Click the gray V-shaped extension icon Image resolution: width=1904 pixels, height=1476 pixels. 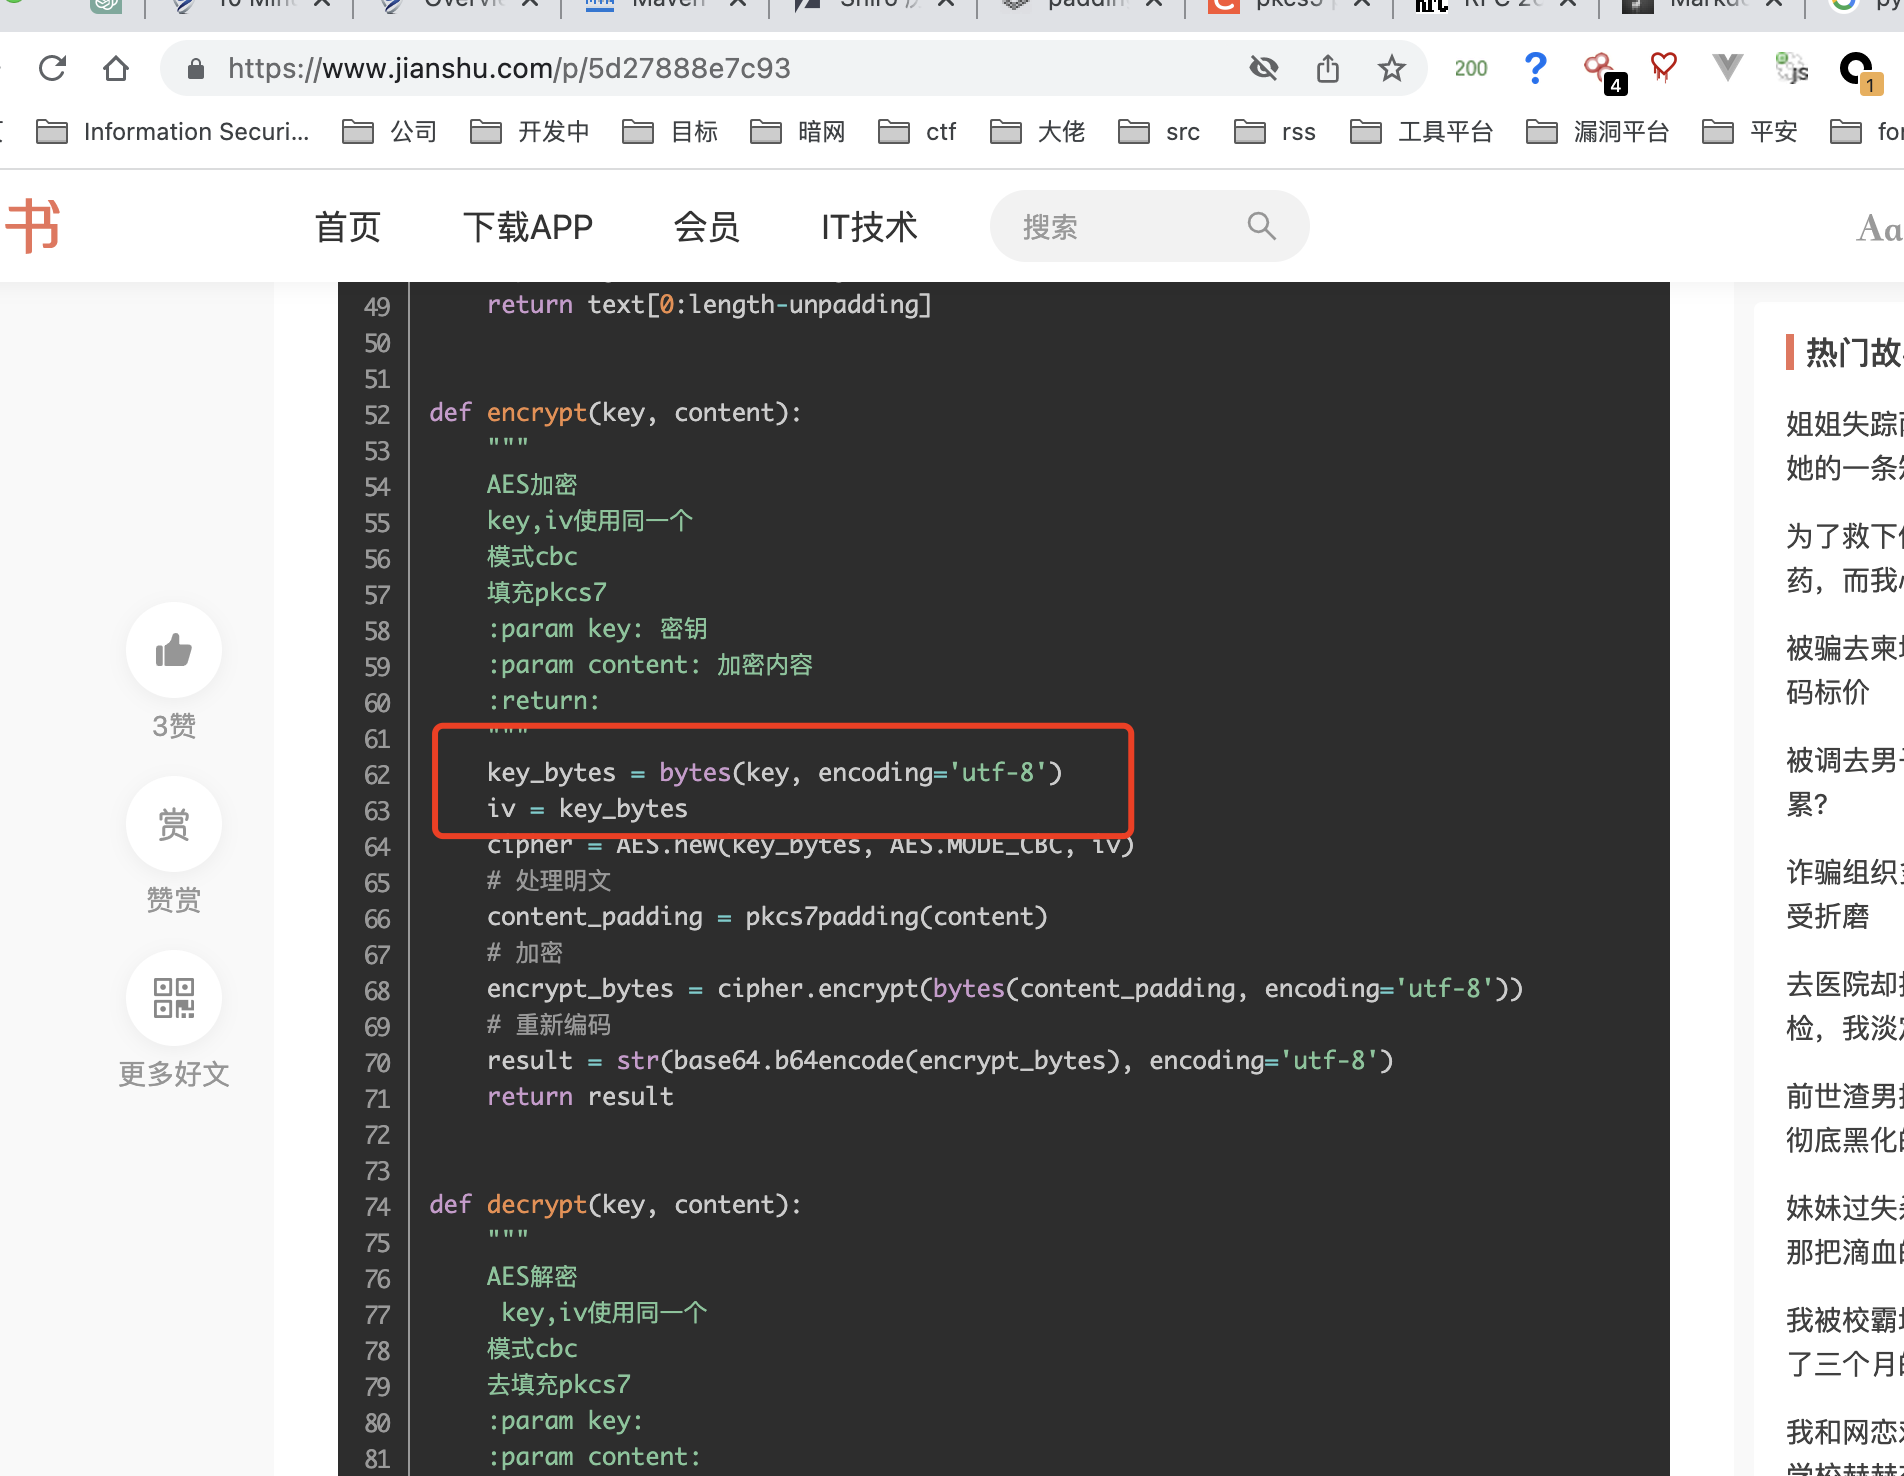pos(1727,67)
